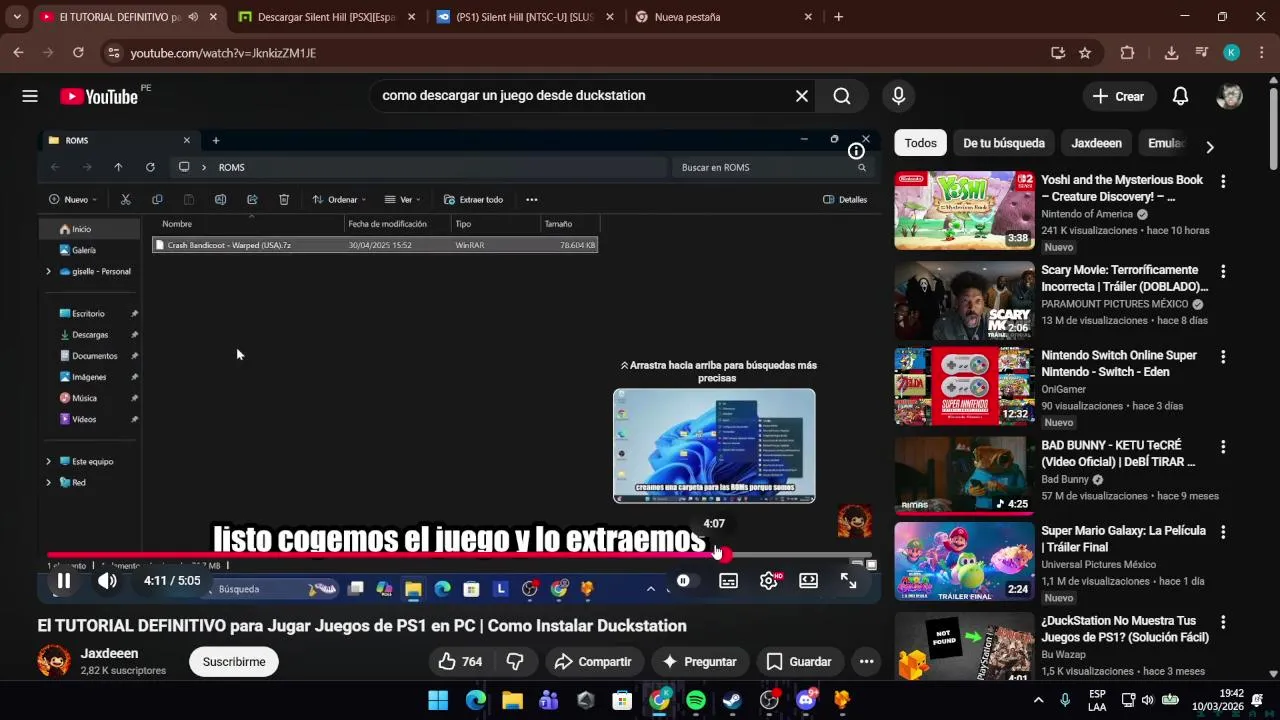Switch to Descargar Silent Hill tab
The height and width of the screenshot is (720, 1280).
tap(326, 17)
